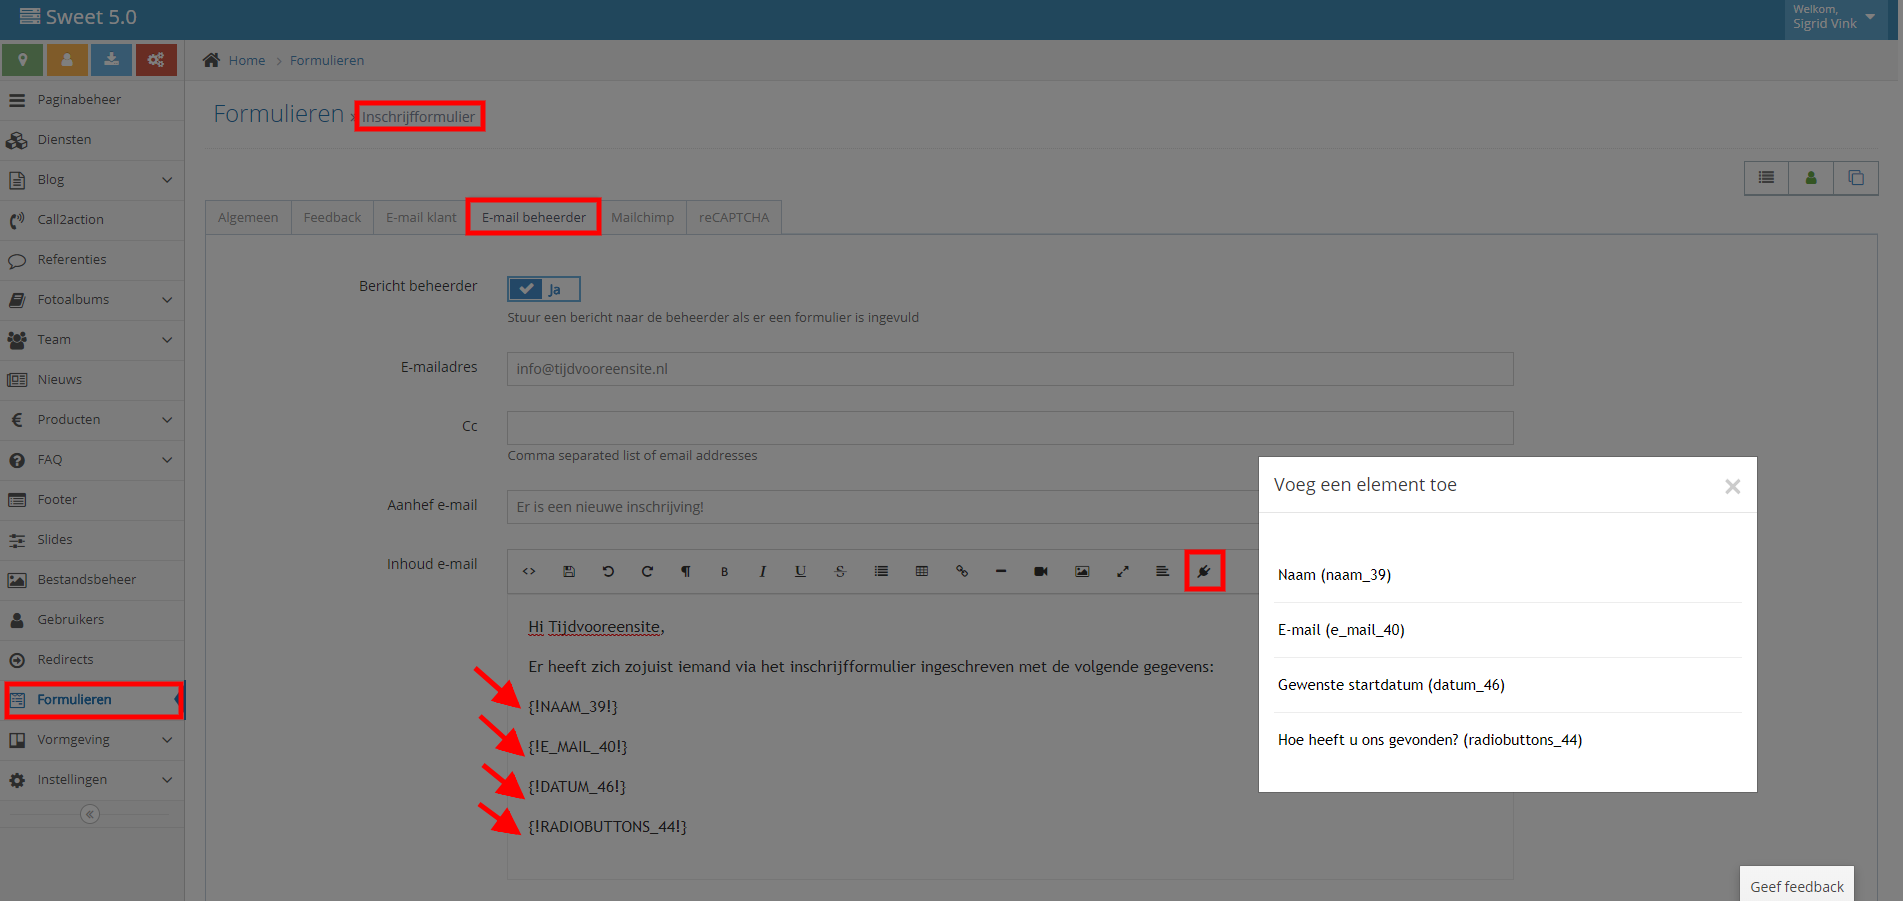This screenshot has height=901, width=1903.
Task: Expand the Instellingen sidebar menu
Action: pyautogui.click(x=92, y=780)
